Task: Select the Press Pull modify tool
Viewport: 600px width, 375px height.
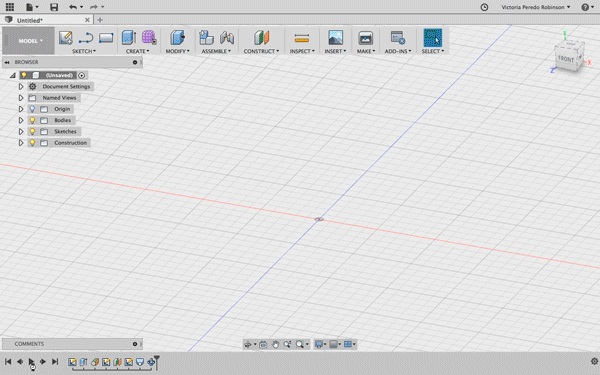Action: pyautogui.click(x=178, y=38)
